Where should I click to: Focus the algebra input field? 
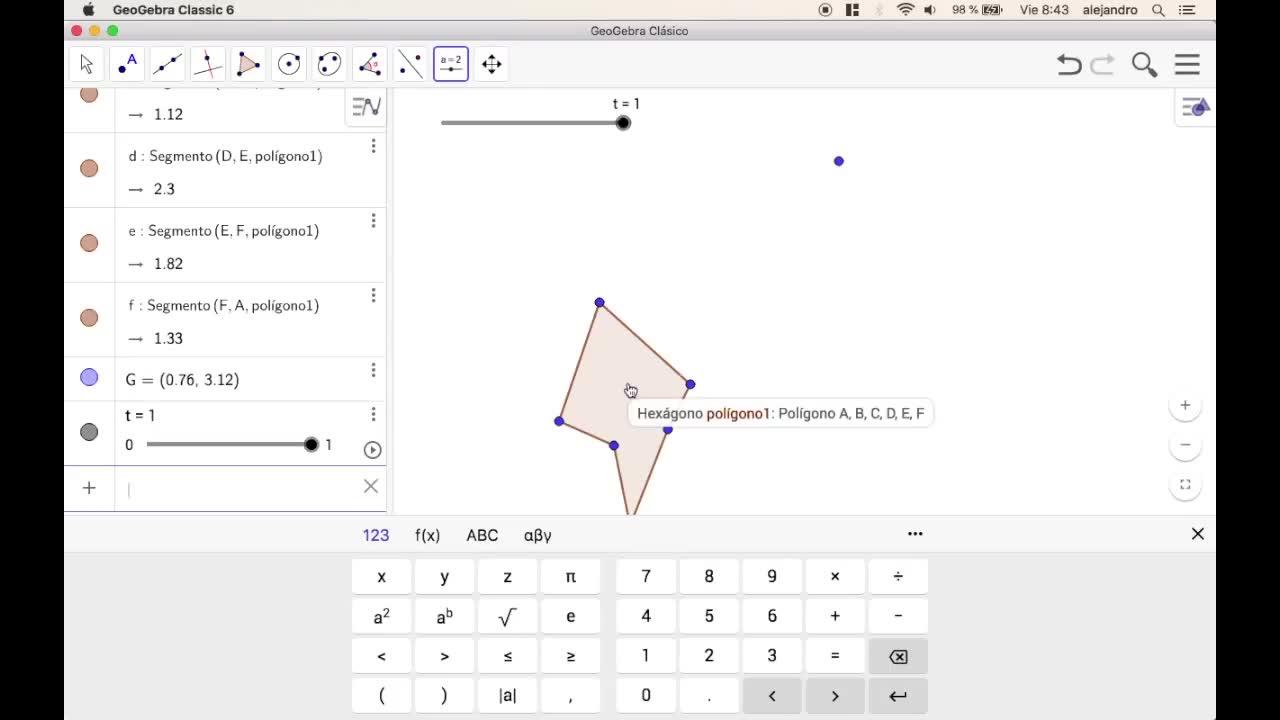[240, 488]
